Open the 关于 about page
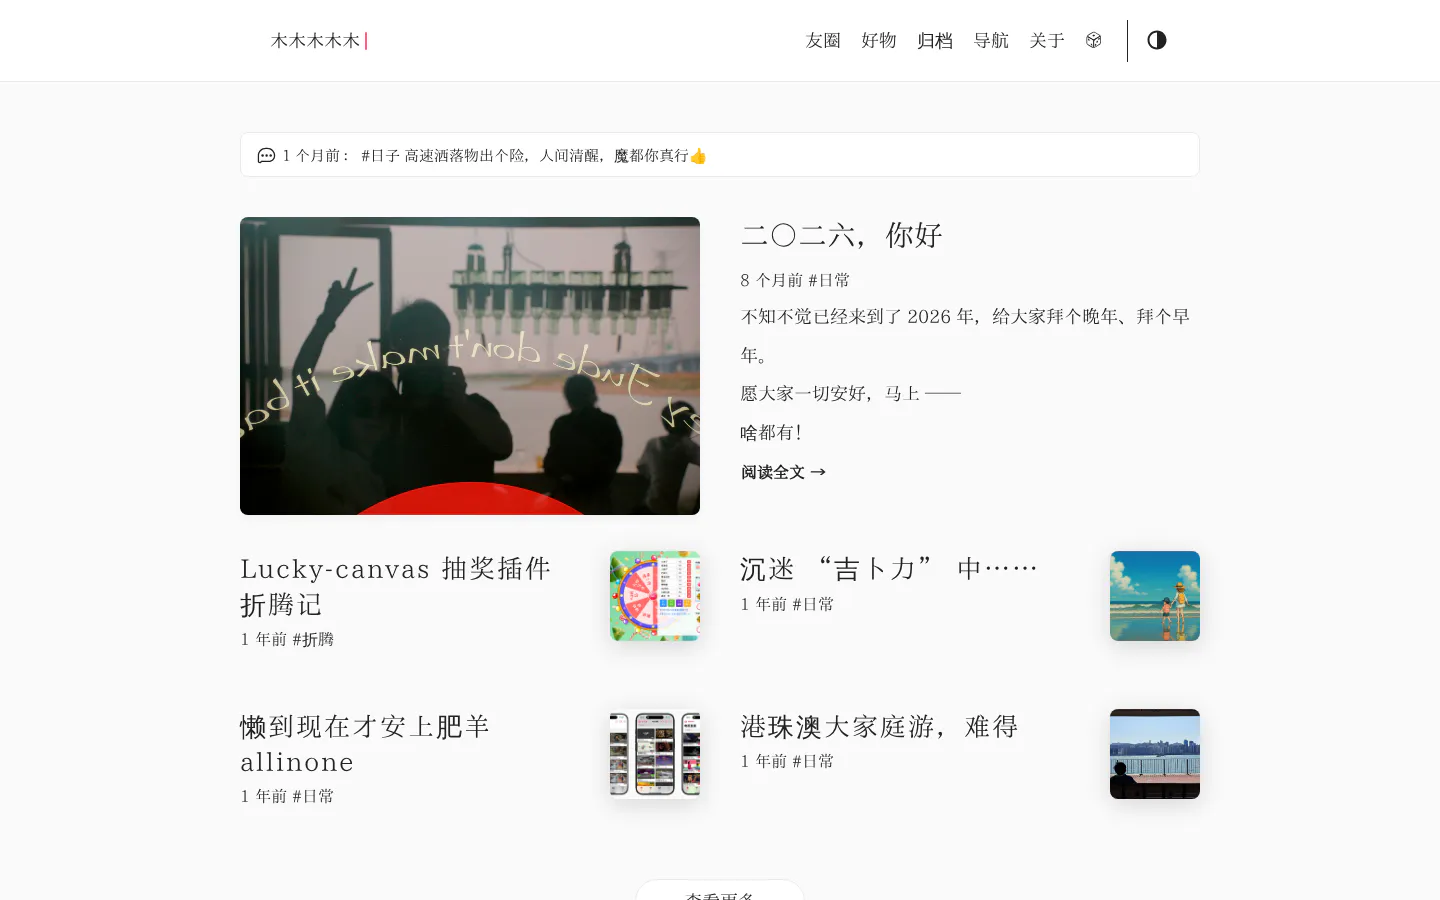The image size is (1440, 900). (x=1047, y=40)
